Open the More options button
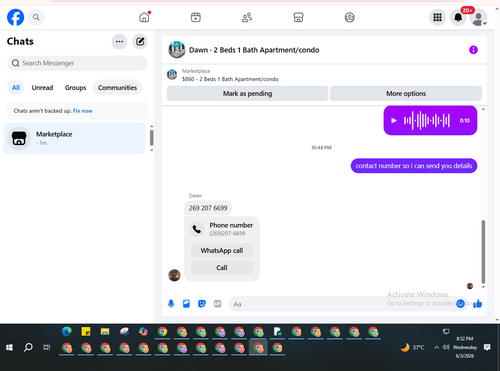The image size is (500, 371). [x=406, y=93]
